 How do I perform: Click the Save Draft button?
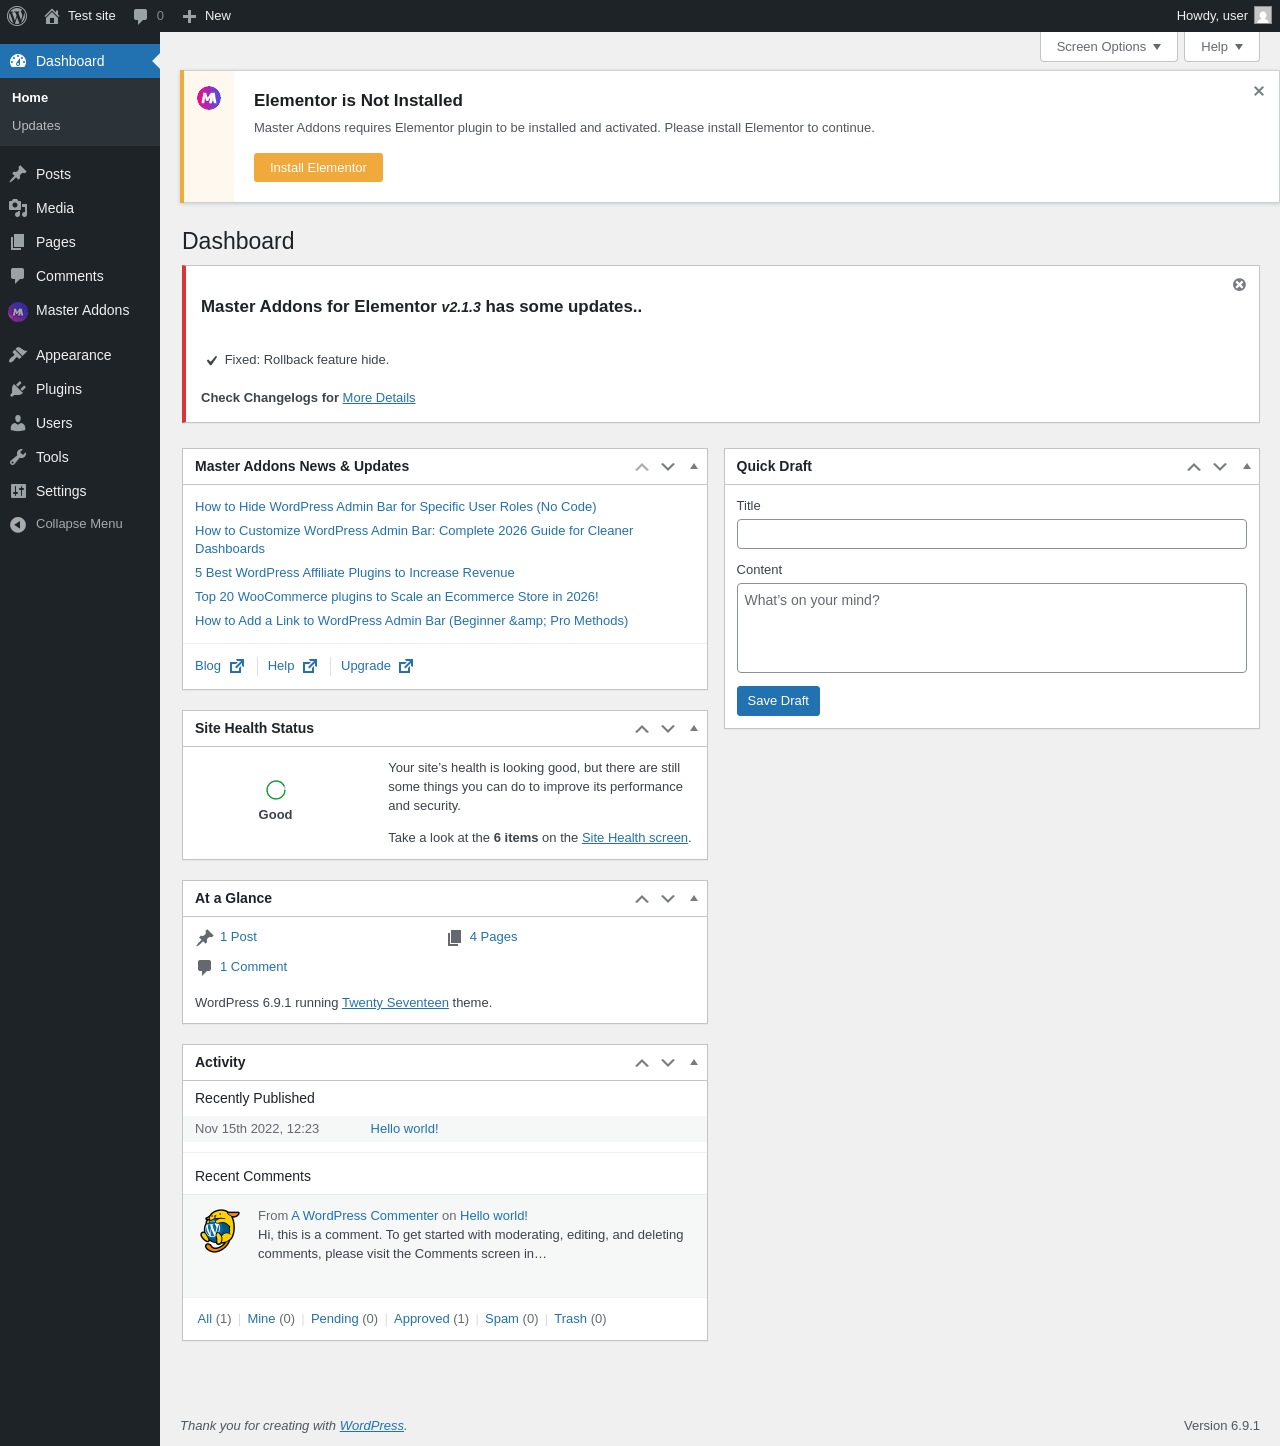(778, 701)
